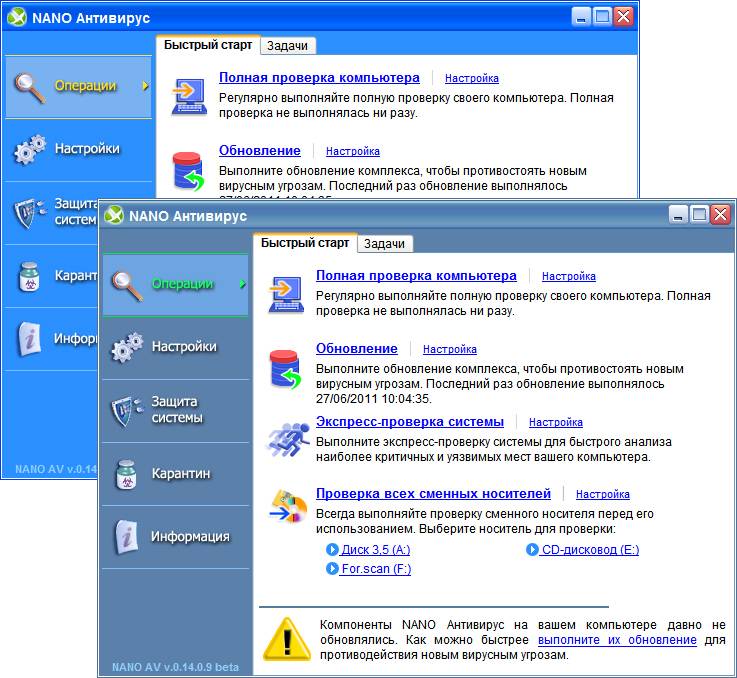Click the NANO logo icon in front window title bar
Screen dimensions: 737x678
[114, 215]
